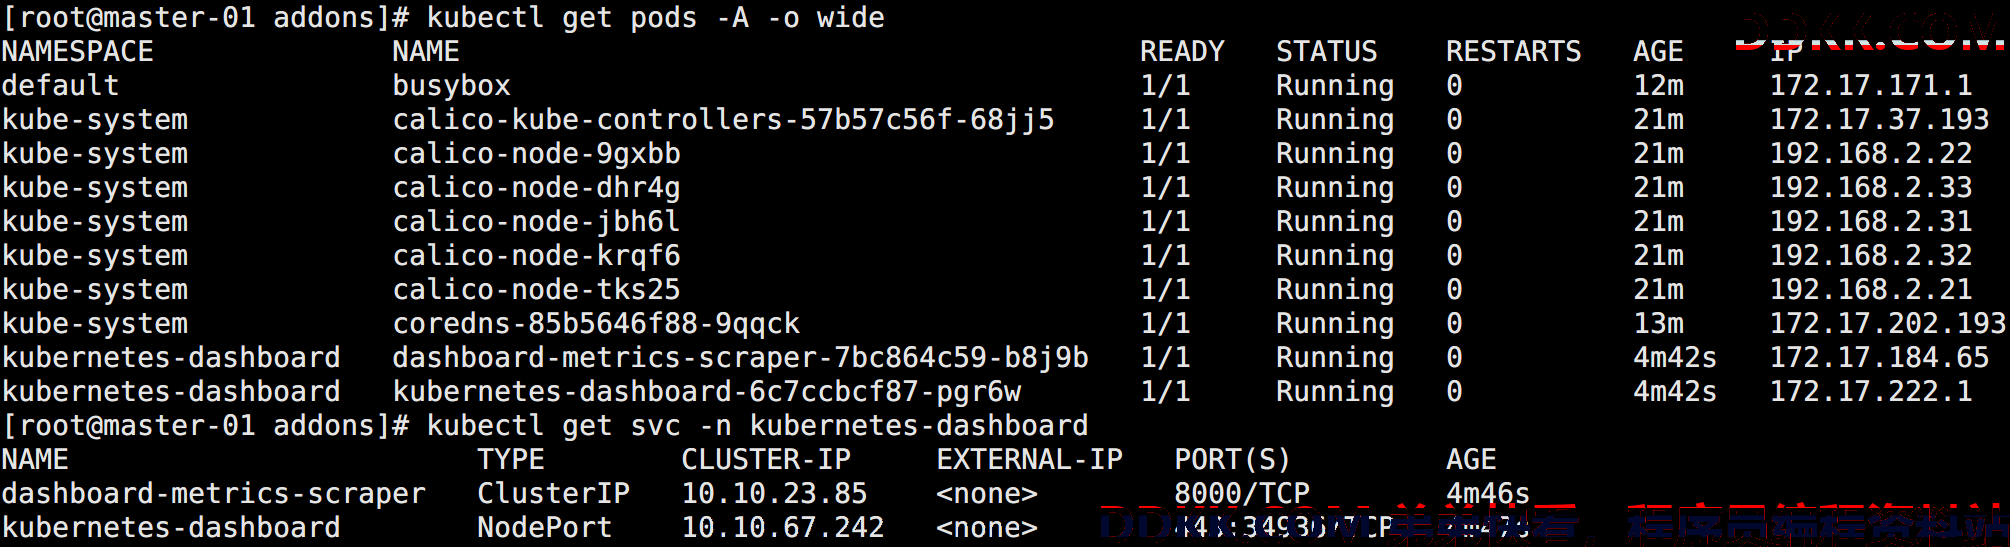Click pod name calico-node-dhr4g
Image resolution: width=2010 pixels, height=547 pixels.
(x=537, y=188)
